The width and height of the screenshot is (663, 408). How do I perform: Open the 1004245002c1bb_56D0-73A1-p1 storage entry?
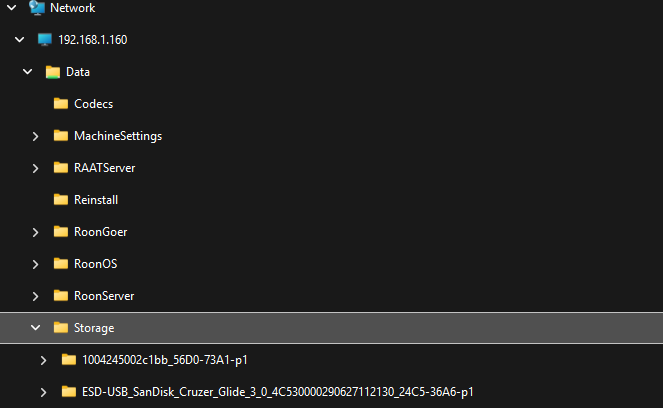165,360
